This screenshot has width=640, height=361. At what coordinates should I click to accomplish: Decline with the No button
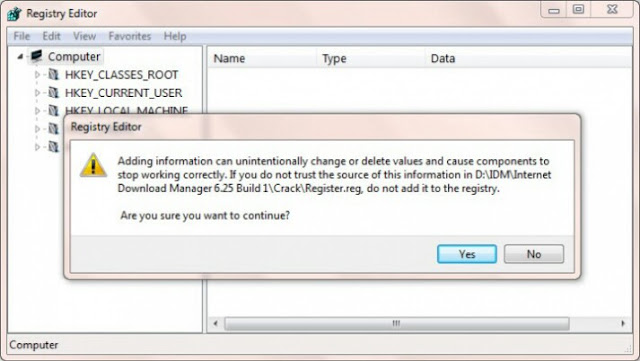pos(534,254)
